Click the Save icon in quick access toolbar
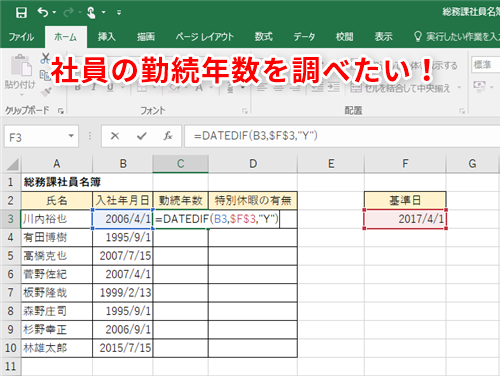500x376 pixels. pyautogui.click(x=21, y=13)
